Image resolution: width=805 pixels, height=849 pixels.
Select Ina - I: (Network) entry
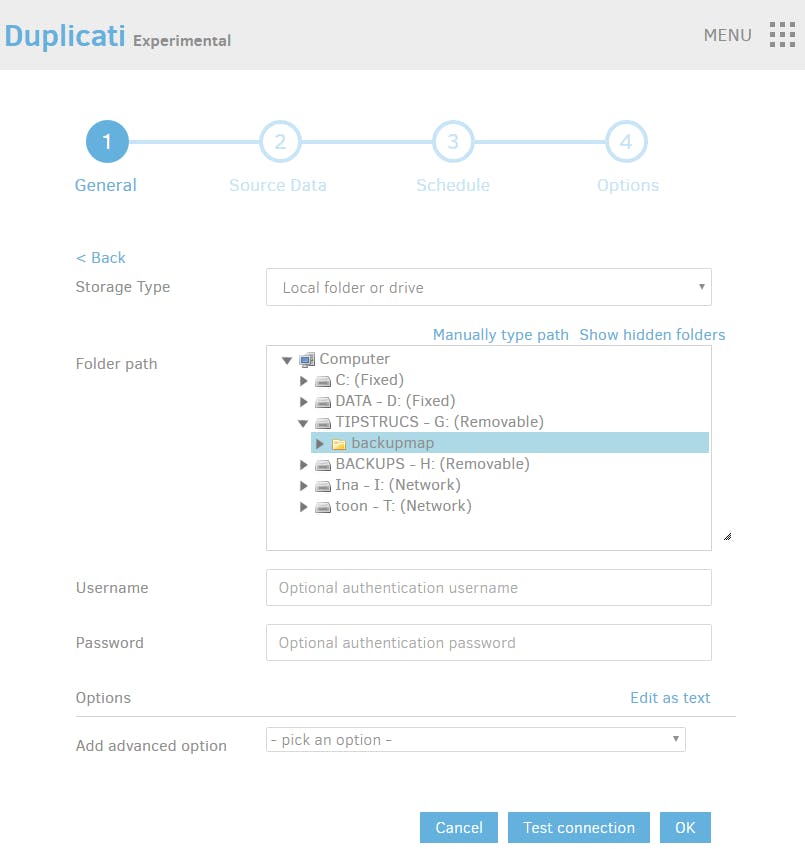click(x=398, y=485)
